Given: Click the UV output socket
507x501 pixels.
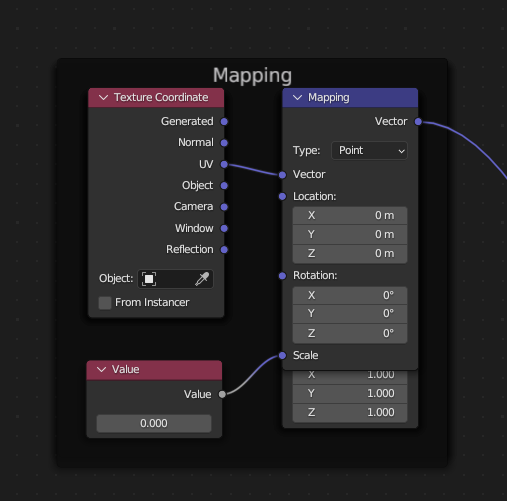Looking at the screenshot, I should [x=224, y=164].
